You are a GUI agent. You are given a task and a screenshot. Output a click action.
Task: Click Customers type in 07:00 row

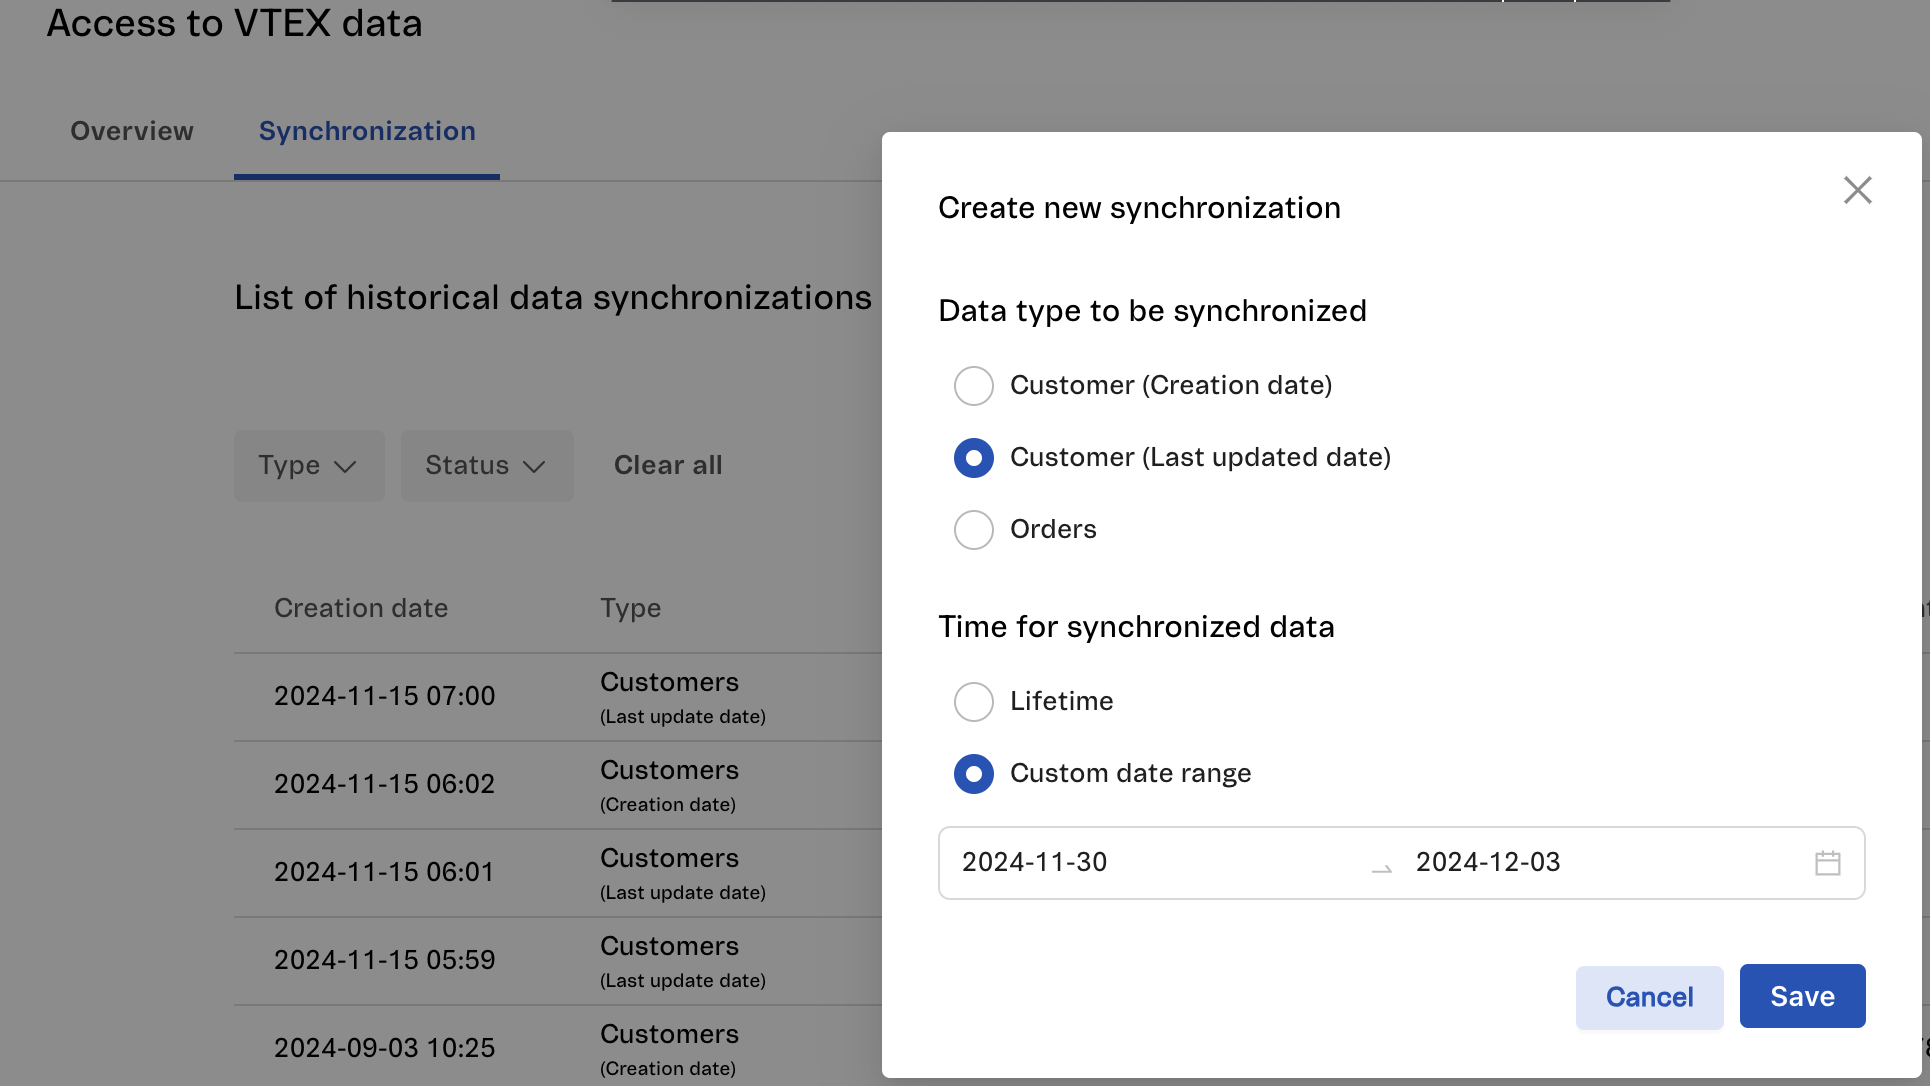(669, 682)
